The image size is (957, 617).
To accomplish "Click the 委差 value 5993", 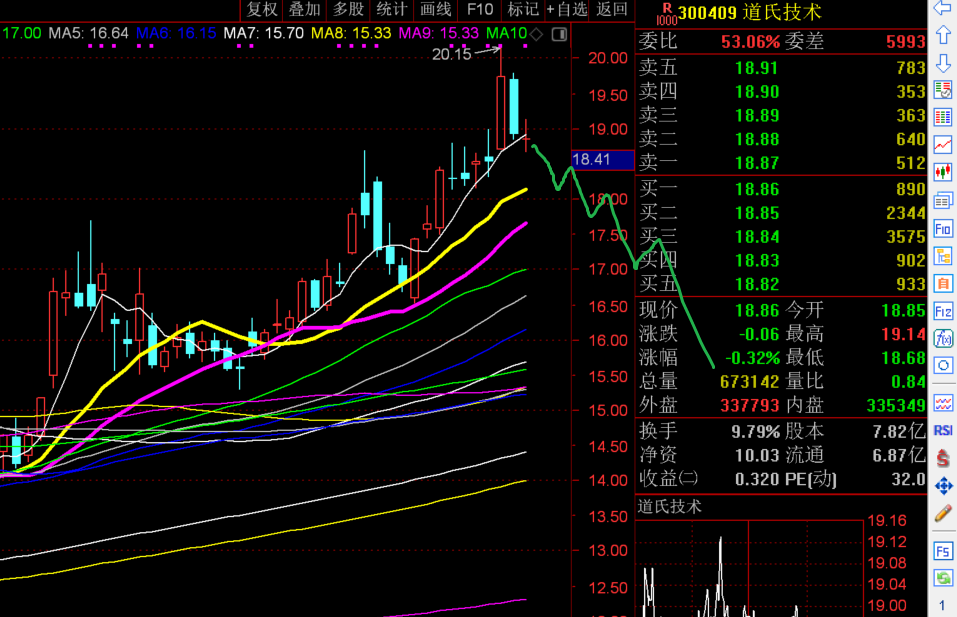I will coord(906,41).
